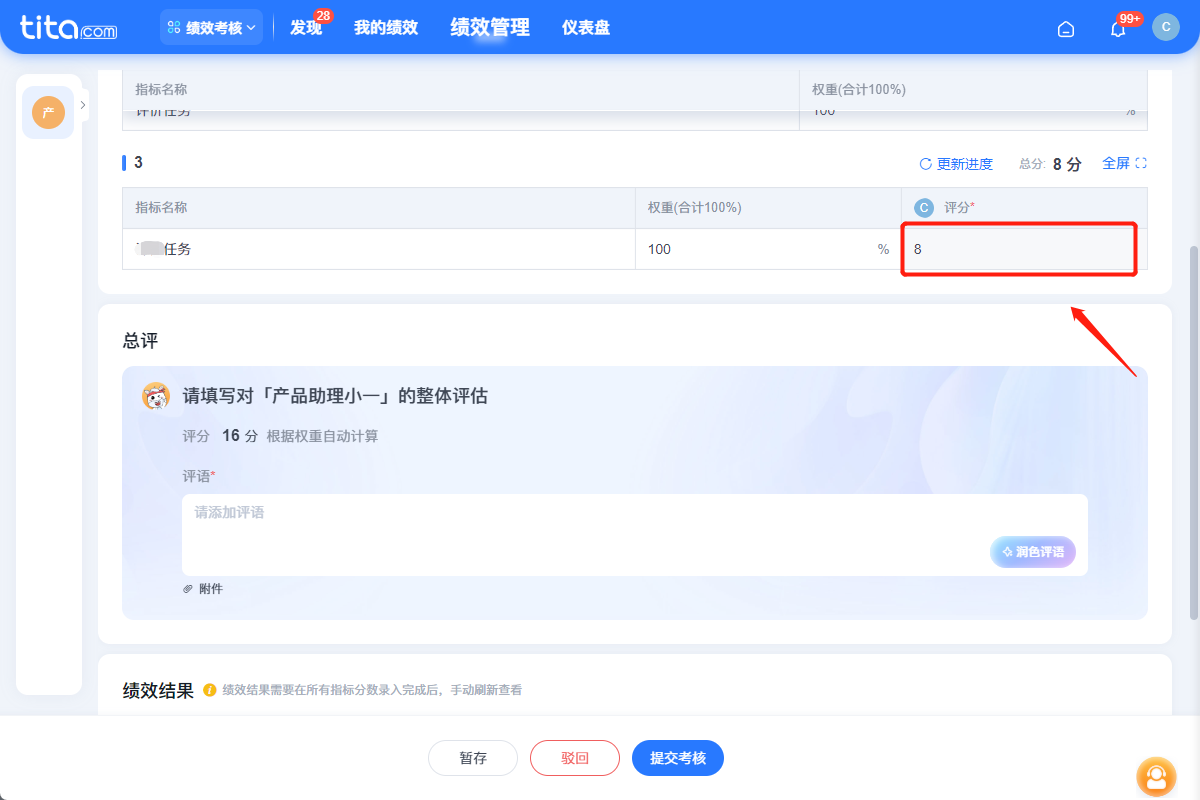1200x800 pixels.
Task: Click the 润色评语 AI polish button
Action: [1033, 551]
